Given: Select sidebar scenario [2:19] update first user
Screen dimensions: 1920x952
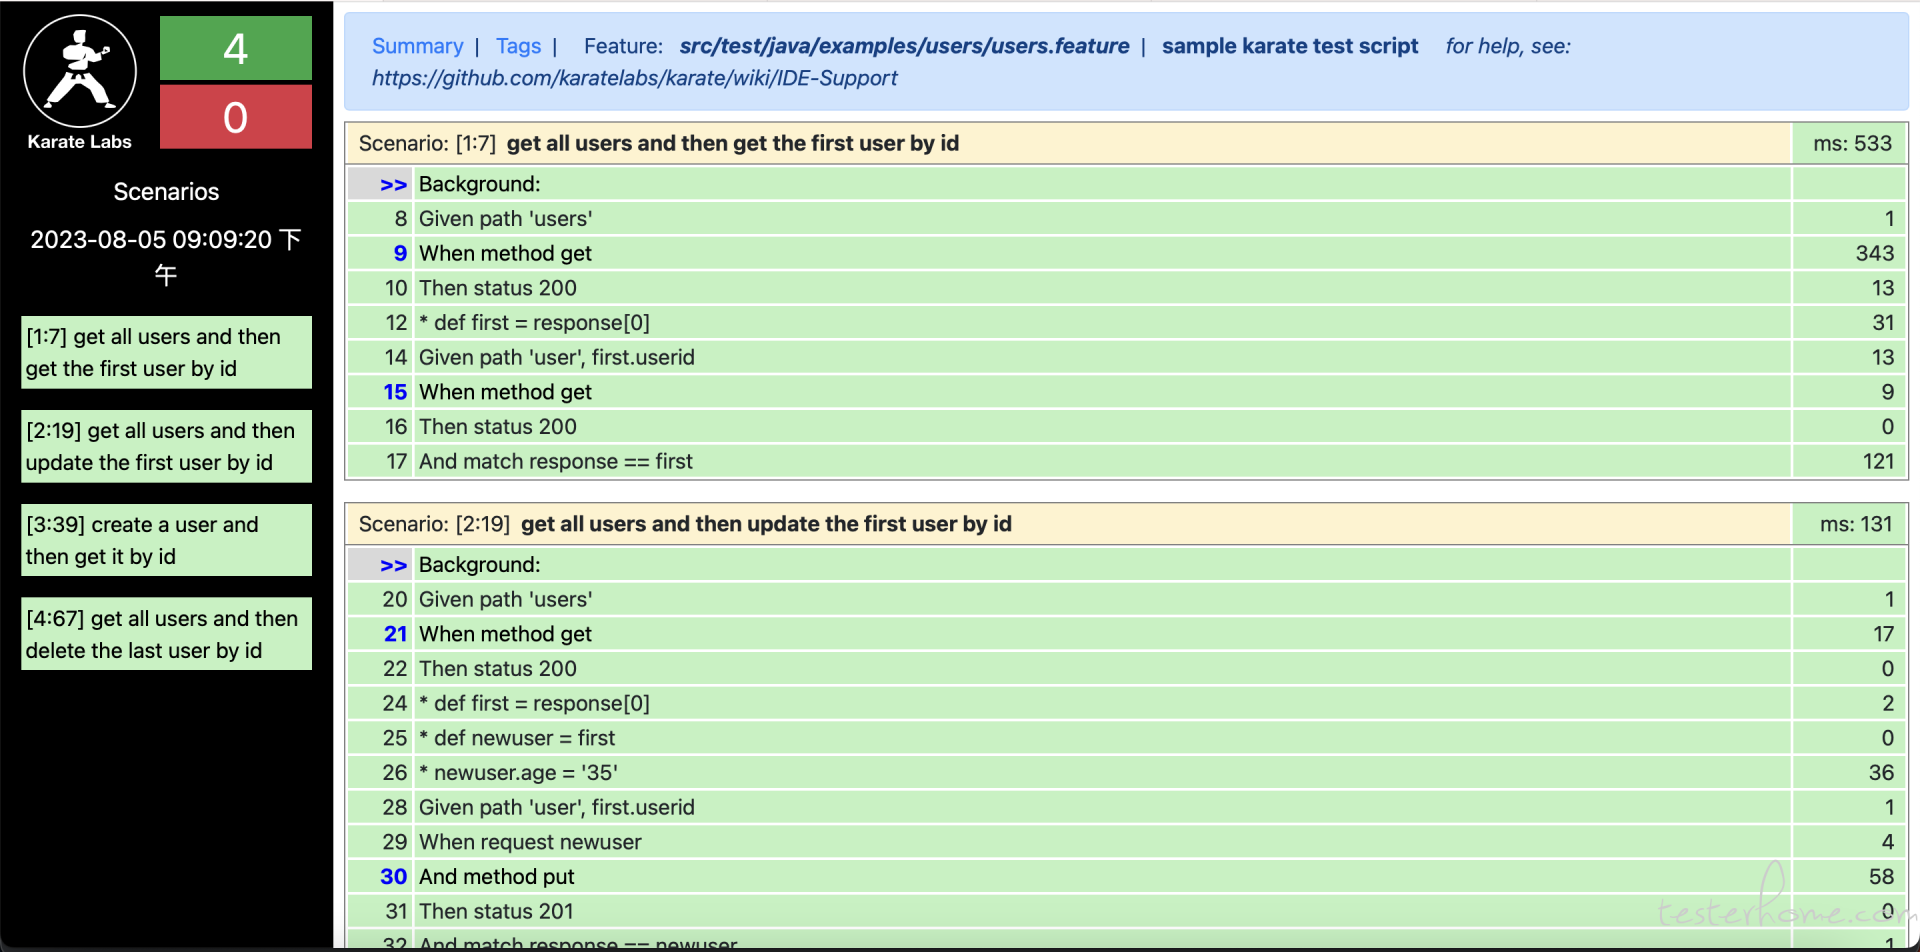Looking at the screenshot, I should click(x=166, y=446).
